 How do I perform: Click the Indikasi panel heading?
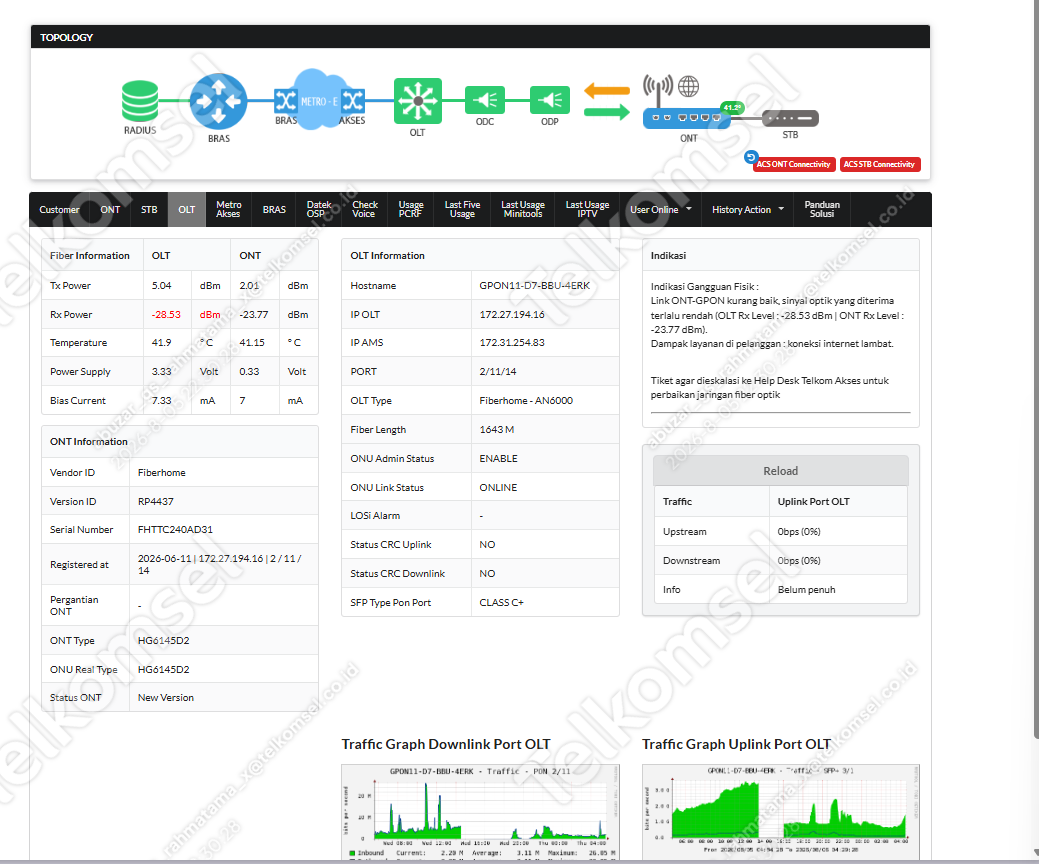pyautogui.click(x=668, y=256)
